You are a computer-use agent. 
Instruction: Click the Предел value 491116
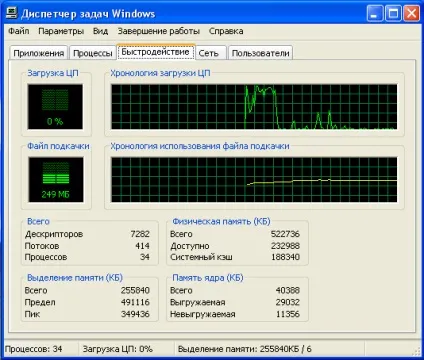point(135,302)
